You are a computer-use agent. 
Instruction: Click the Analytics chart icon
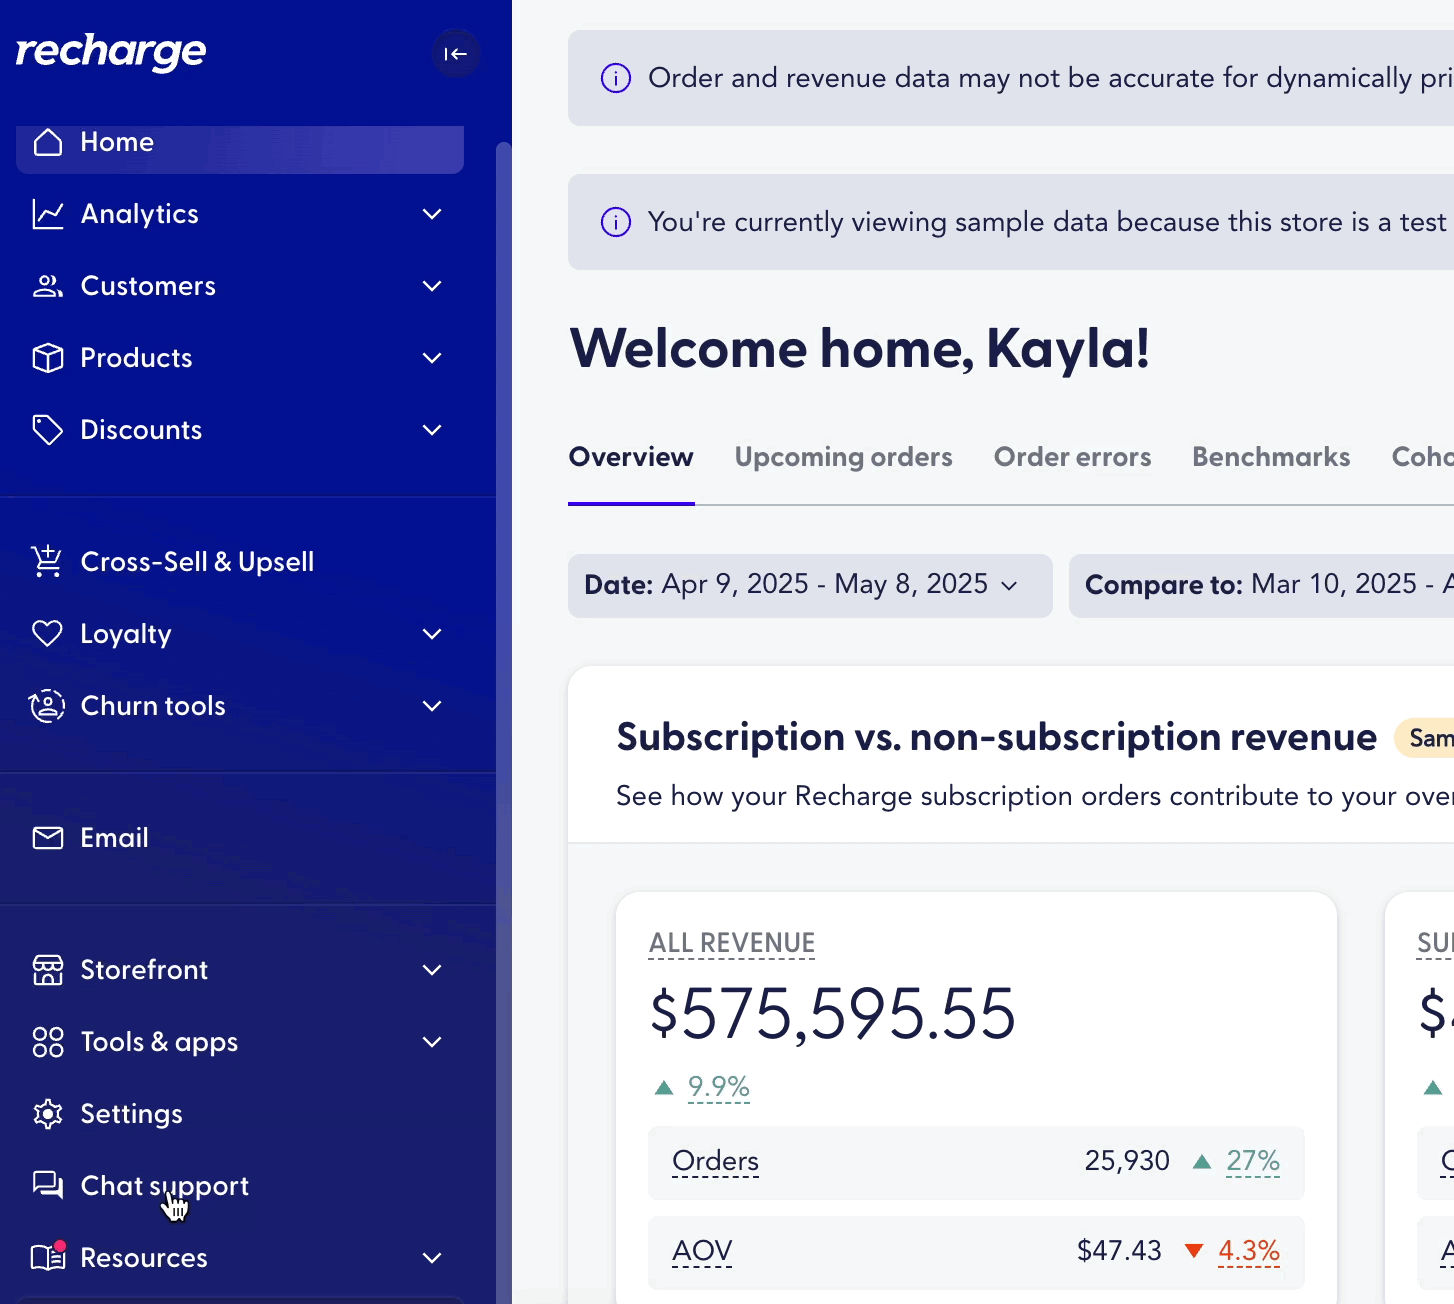[48, 214]
